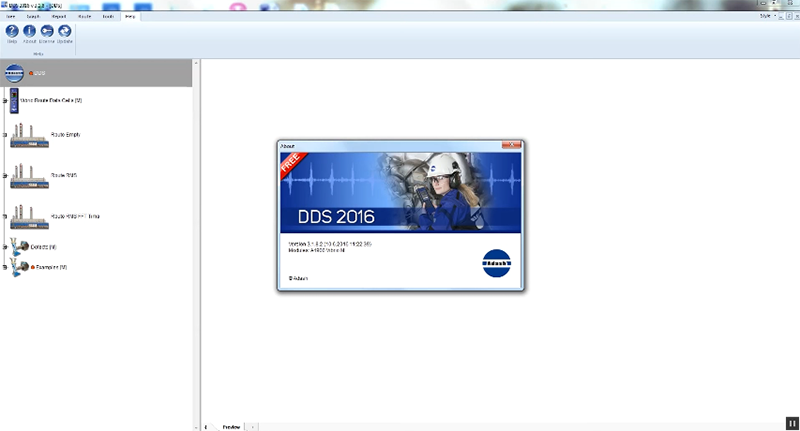The image size is (800, 431).
Task: Expand the Route Empty tree node
Action: click(5, 135)
